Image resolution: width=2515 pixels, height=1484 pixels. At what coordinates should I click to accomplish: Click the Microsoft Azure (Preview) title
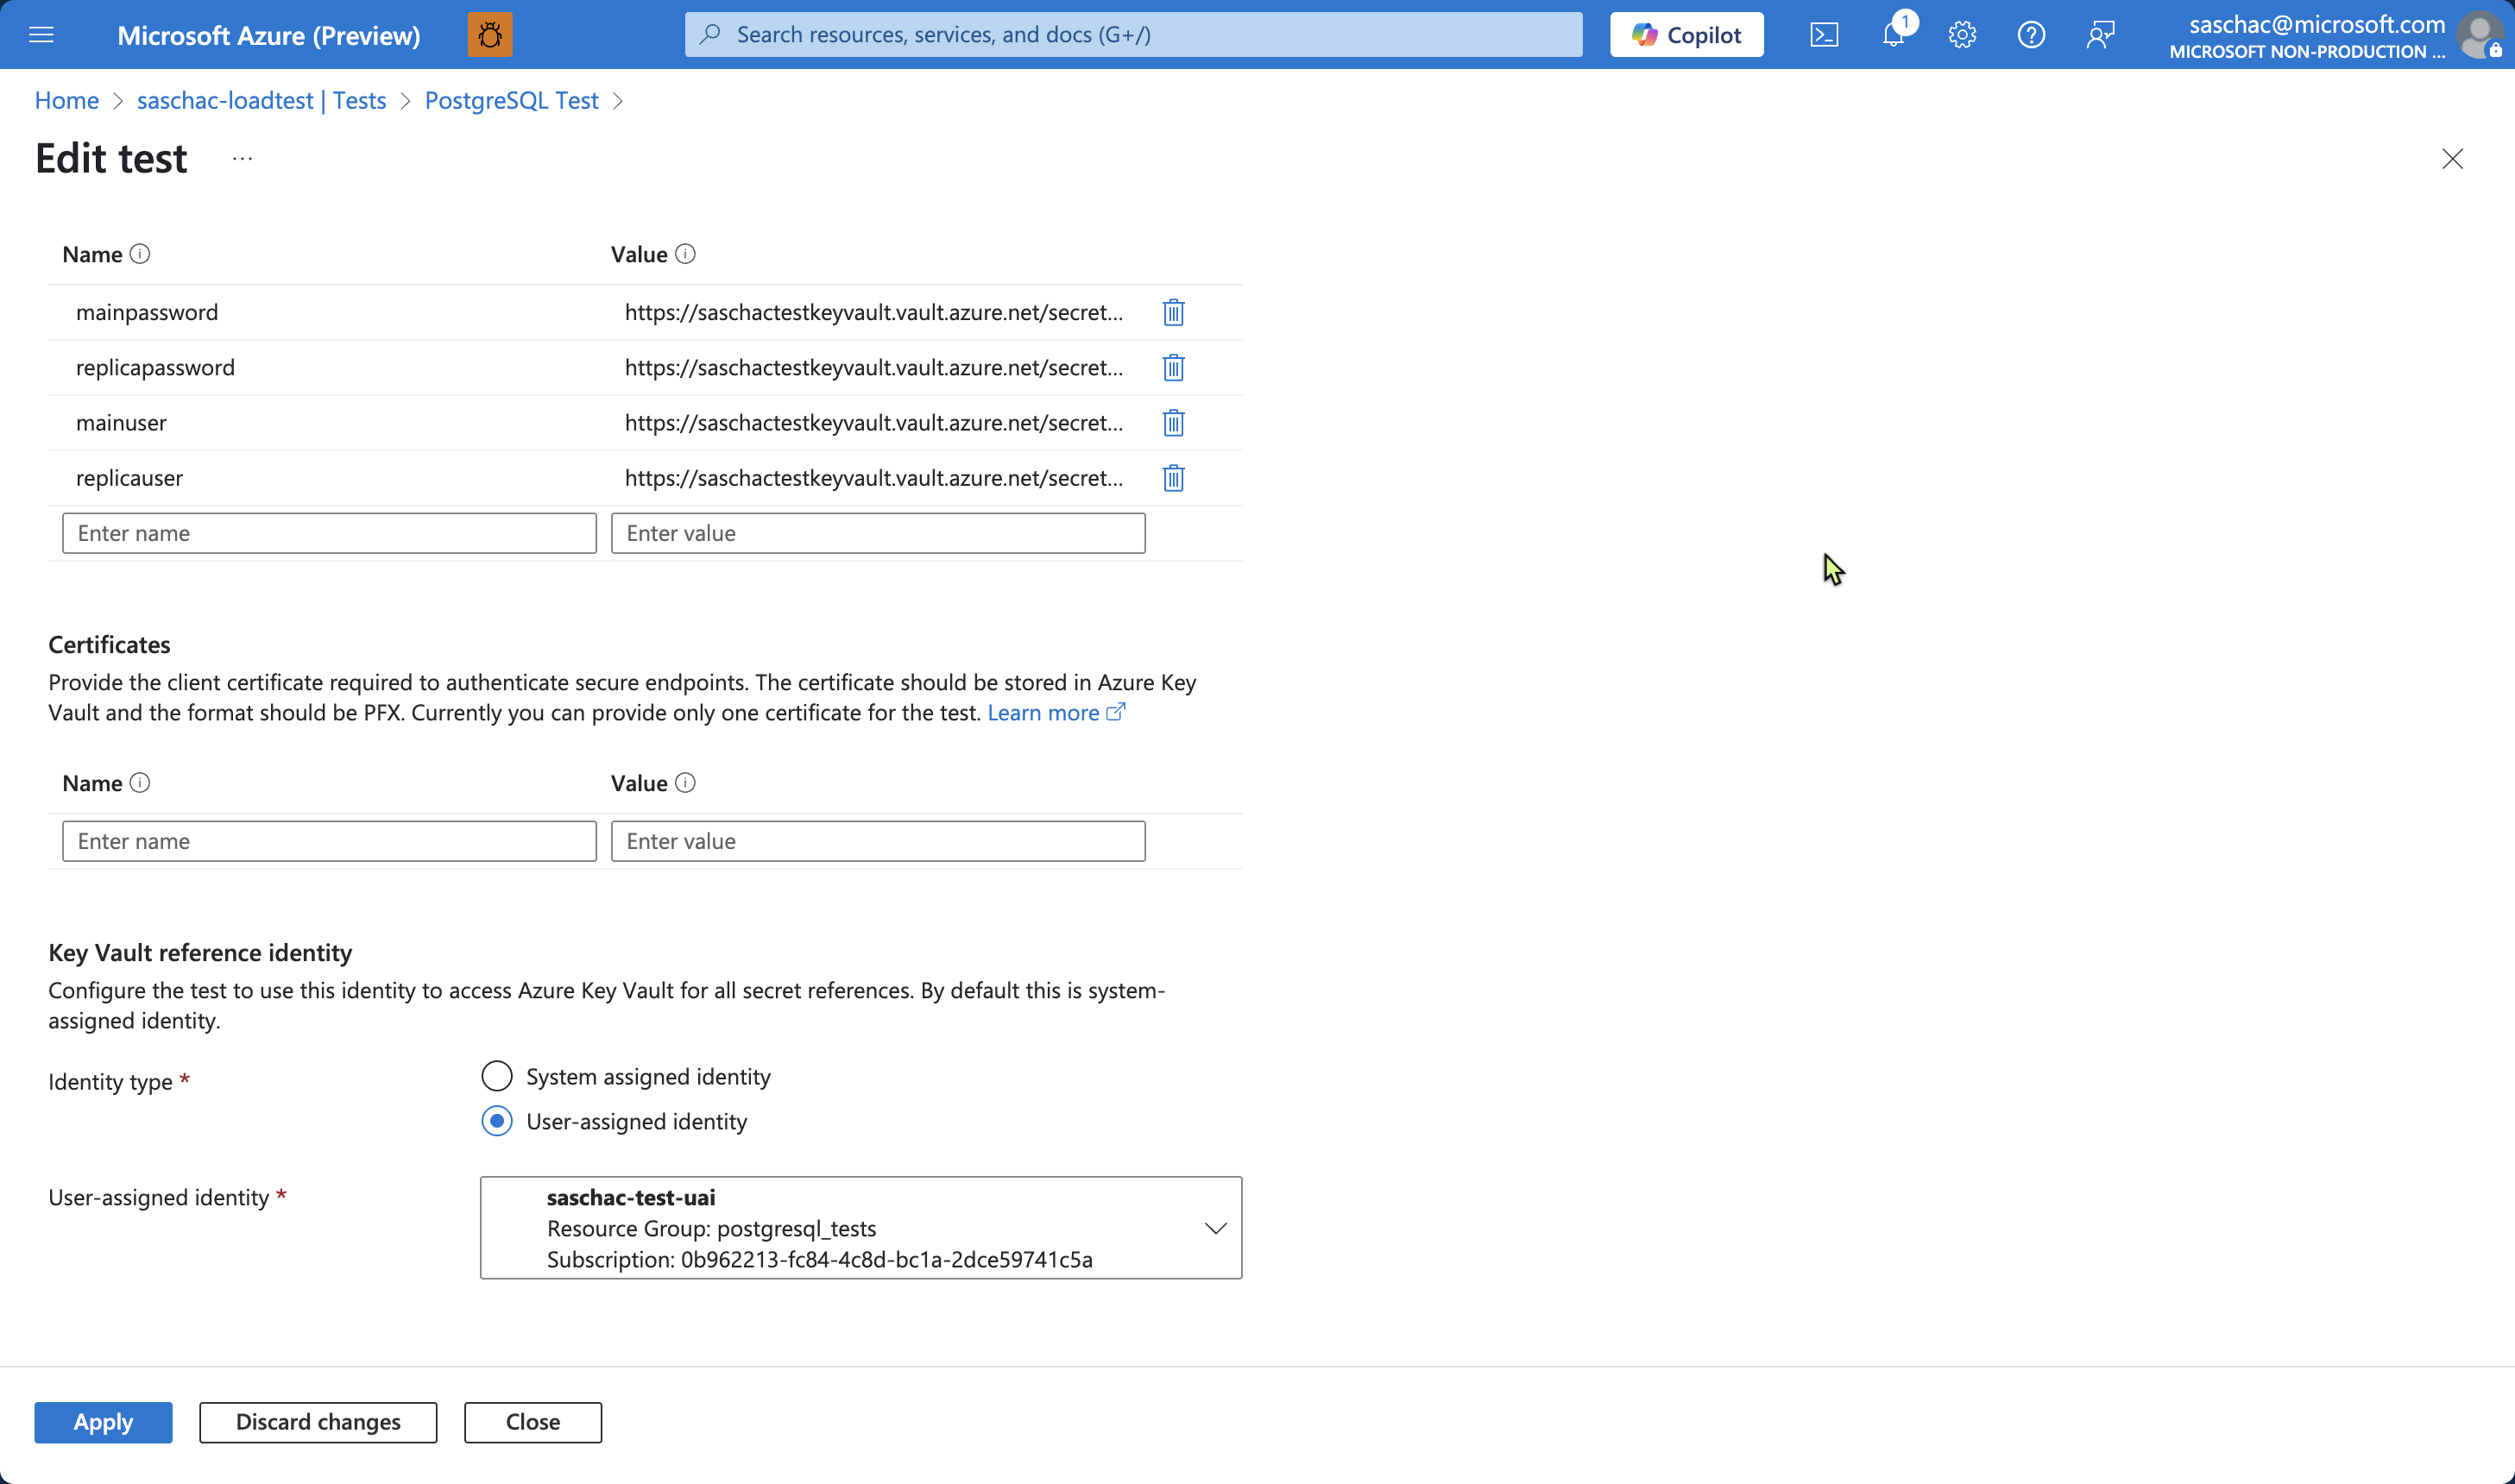pos(269,35)
